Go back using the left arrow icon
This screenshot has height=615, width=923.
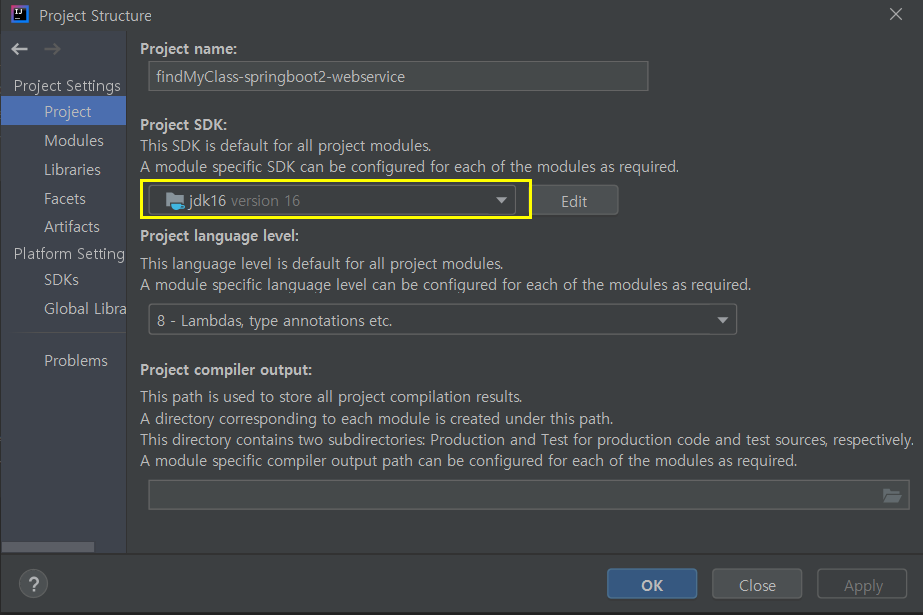tap(19, 49)
